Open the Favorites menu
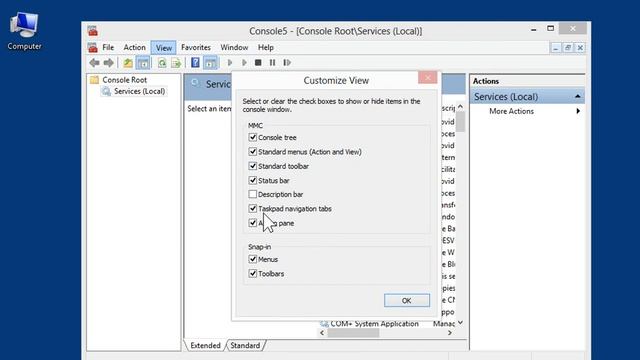This screenshot has height=360, width=640. (196, 47)
